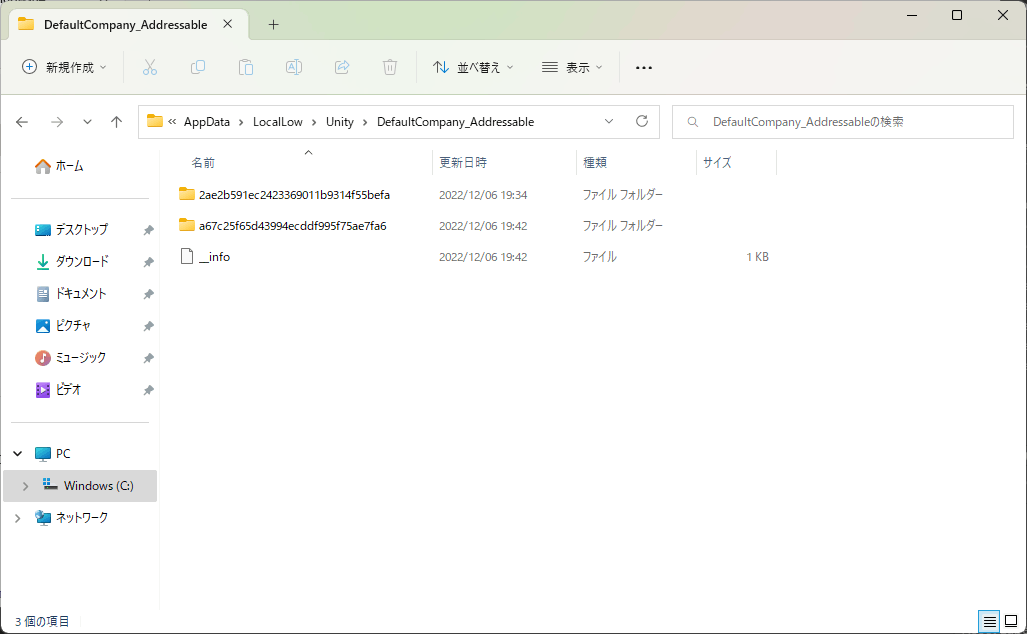This screenshot has height=634, width=1027.
Task: Click the 2022/12/06 19:34 date cell
Action: [483, 195]
